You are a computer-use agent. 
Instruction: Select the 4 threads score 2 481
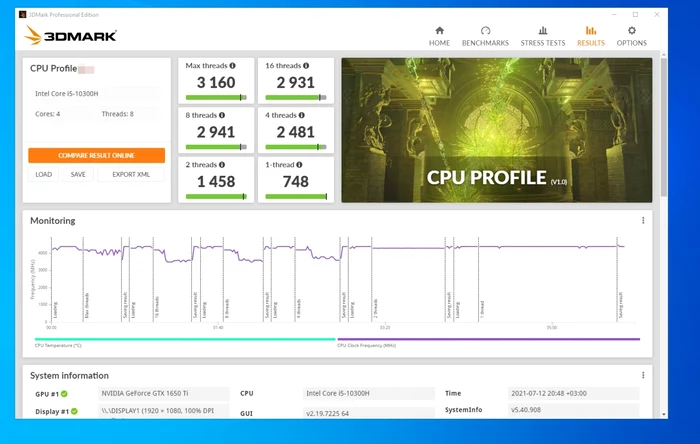point(296,132)
